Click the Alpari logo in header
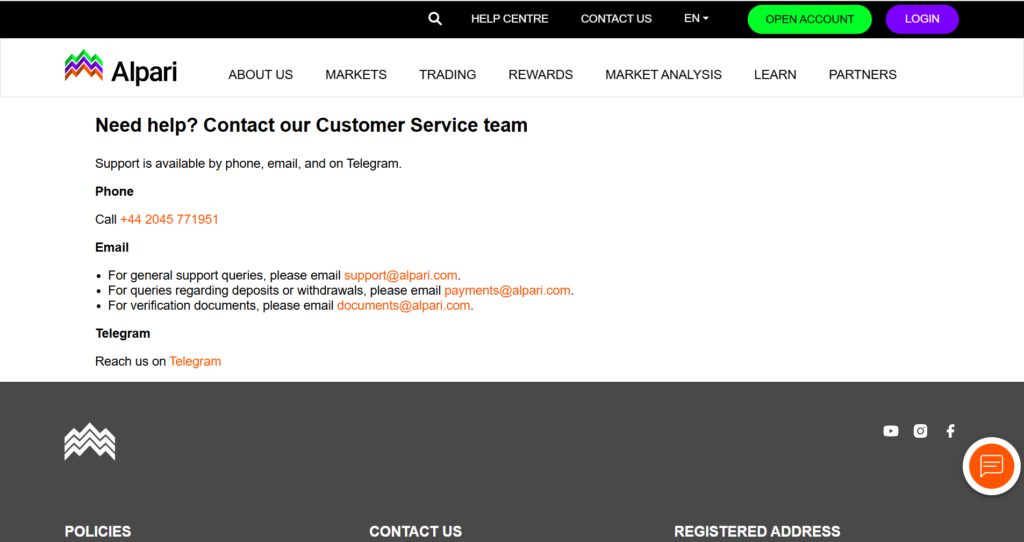 (x=121, y=67)
